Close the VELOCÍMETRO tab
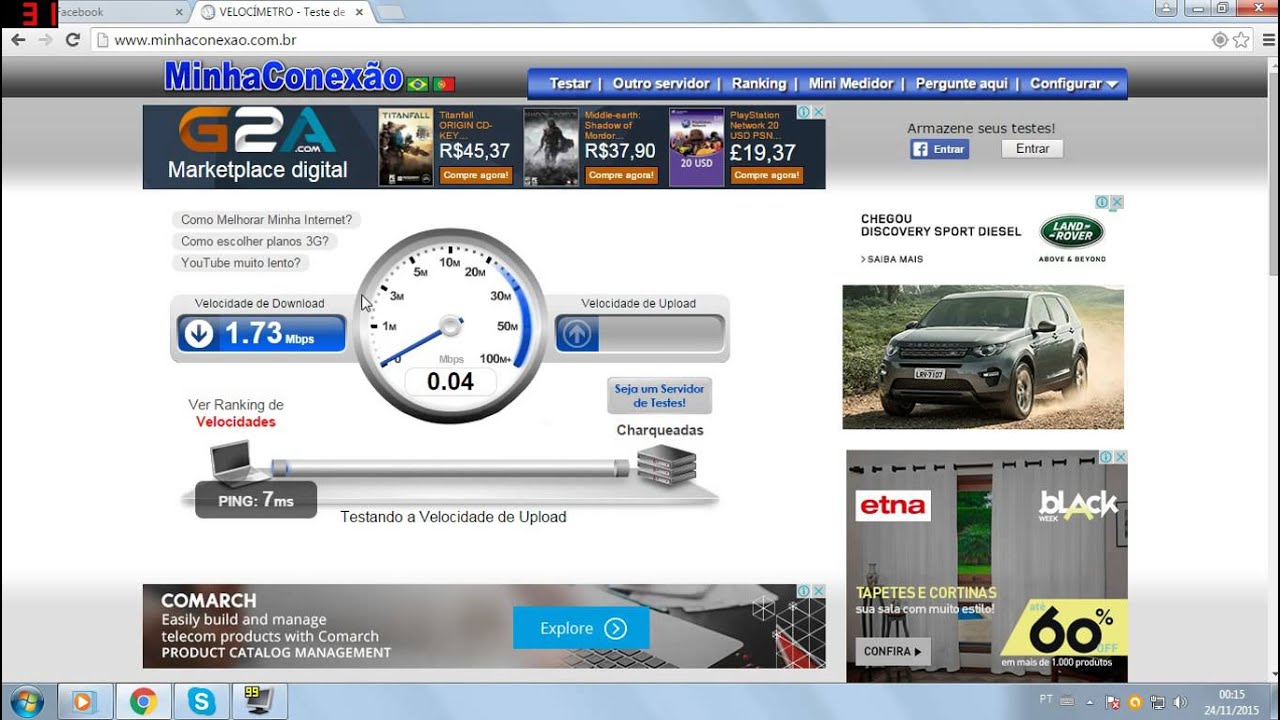The height and width of the screenshot is (720, 1280). tap(359, 12)
